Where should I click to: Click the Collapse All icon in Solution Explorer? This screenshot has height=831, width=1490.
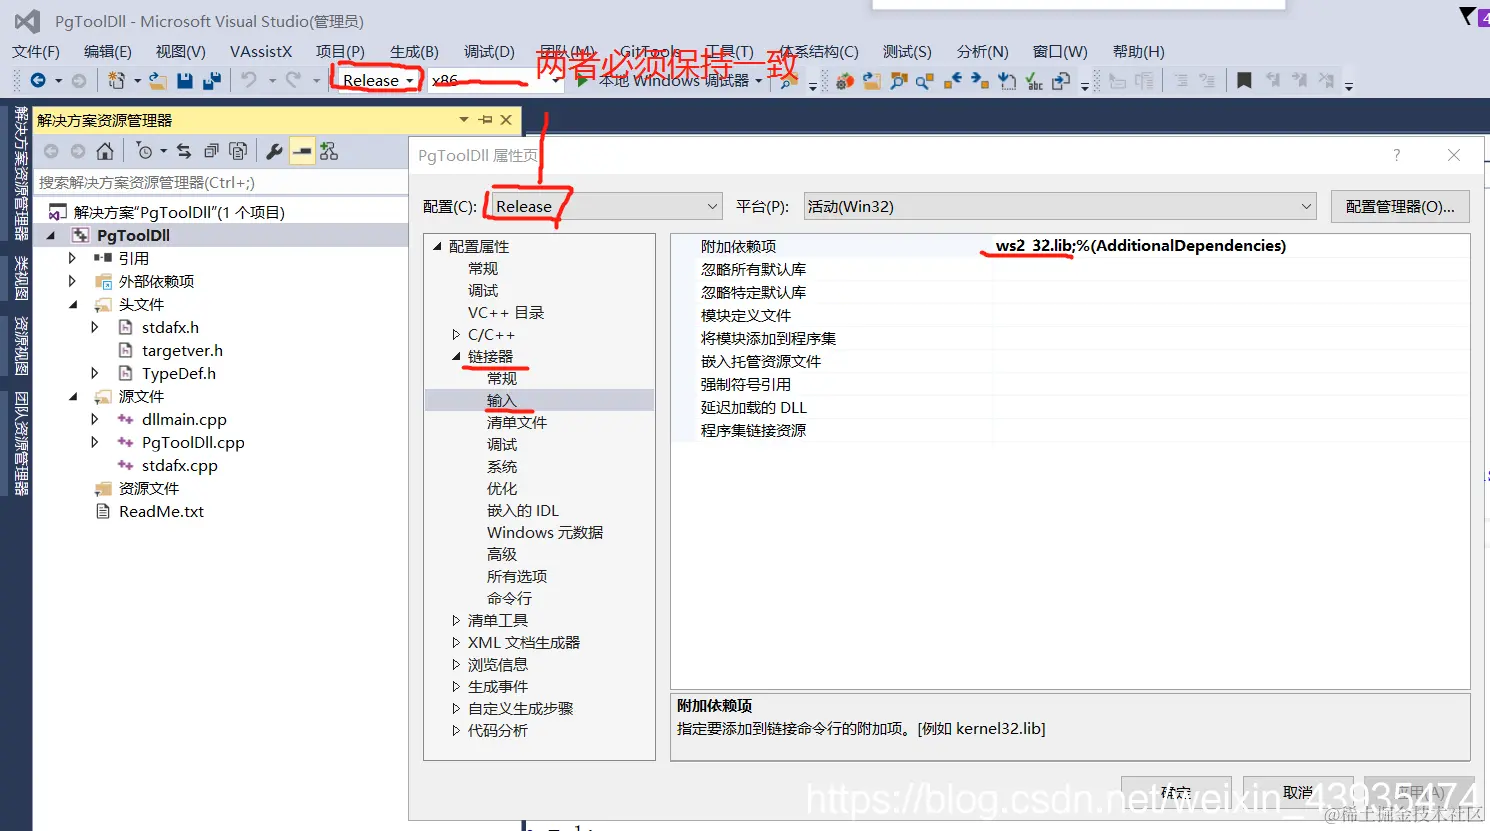[x=211, y=150]
